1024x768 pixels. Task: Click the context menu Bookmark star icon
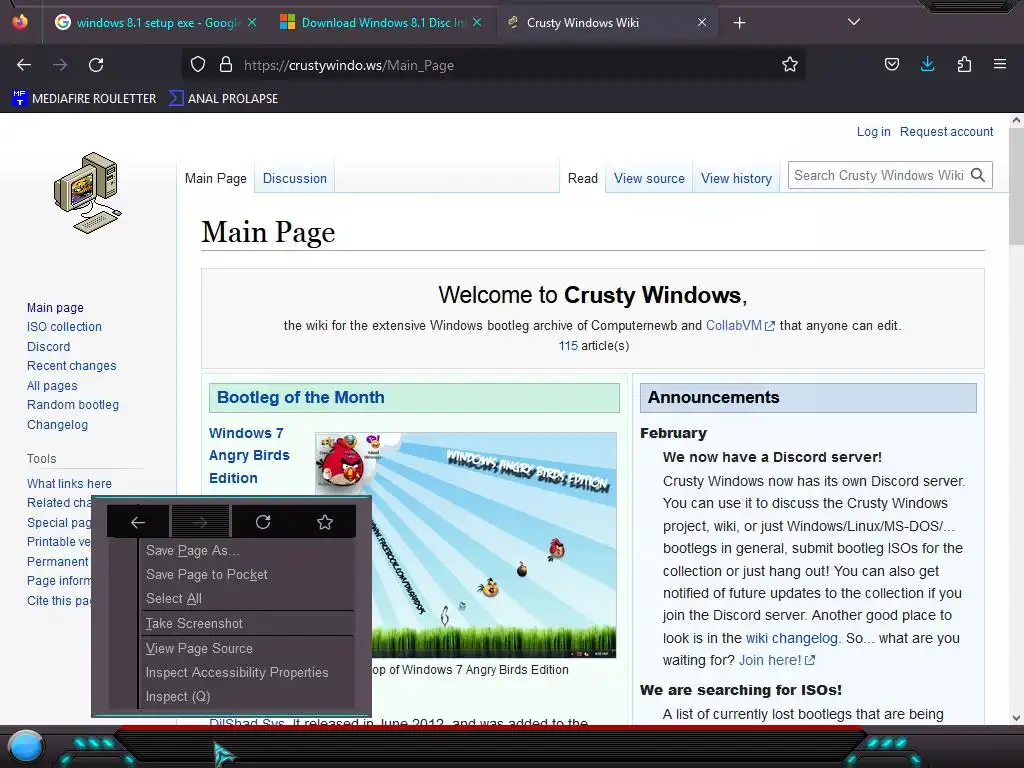[325, 522]
